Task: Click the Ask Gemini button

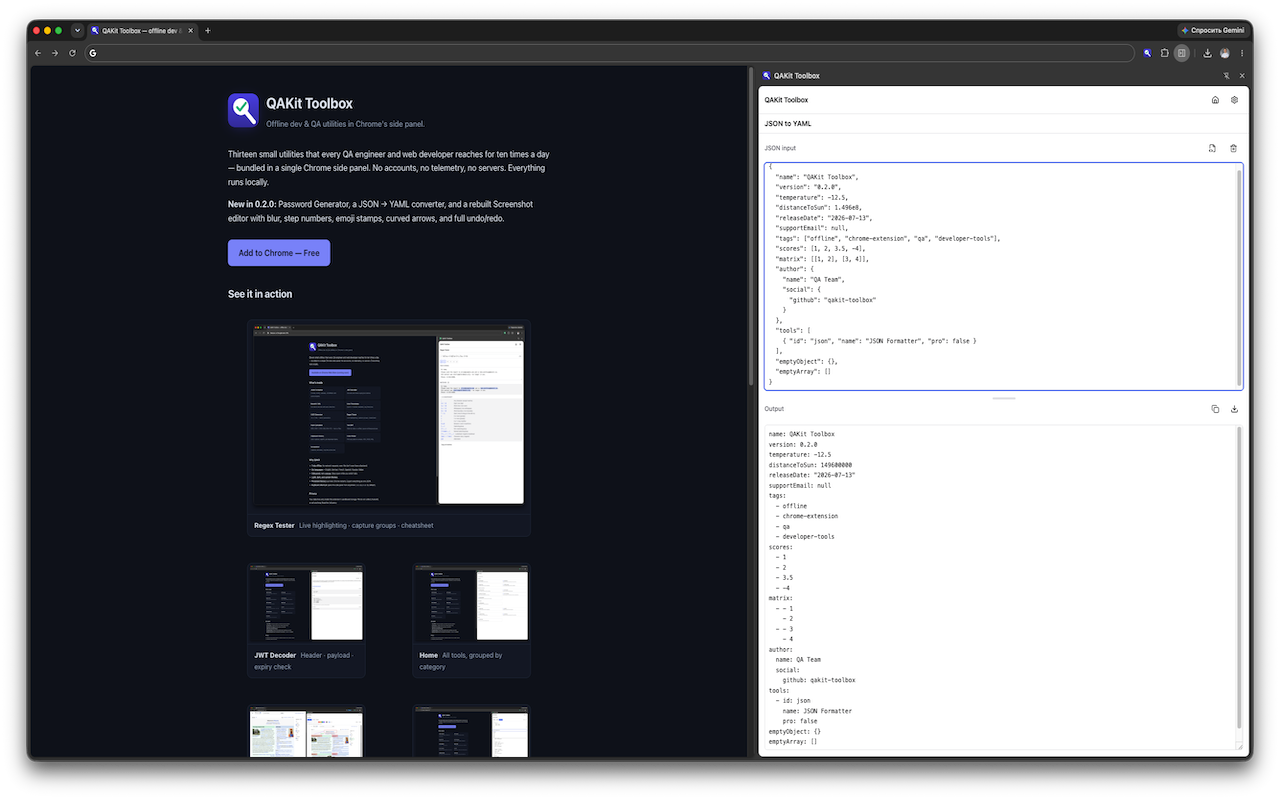Action: 1212,31
